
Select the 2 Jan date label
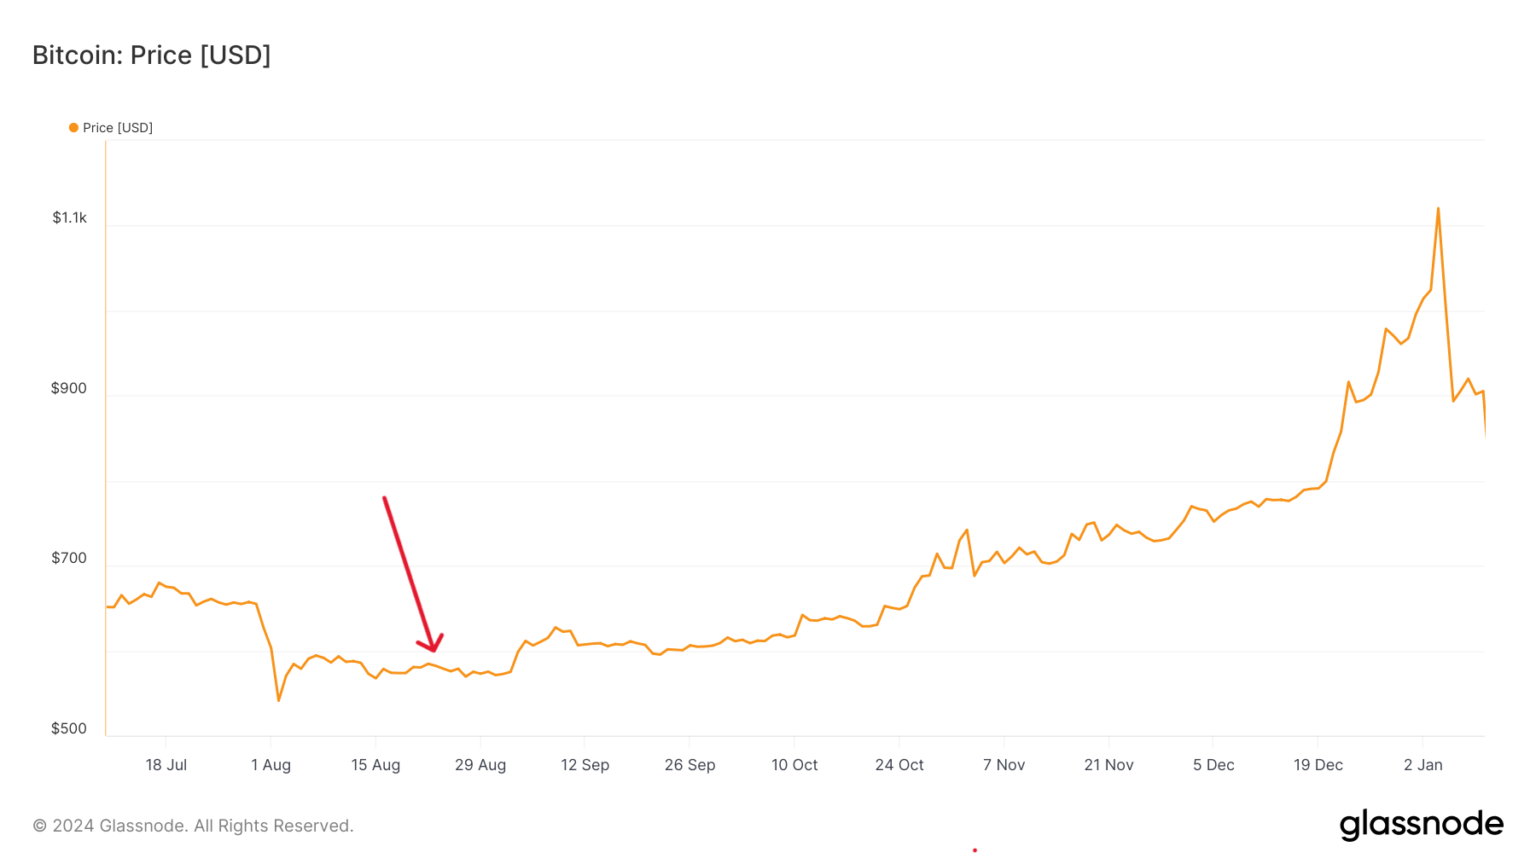1423,765
